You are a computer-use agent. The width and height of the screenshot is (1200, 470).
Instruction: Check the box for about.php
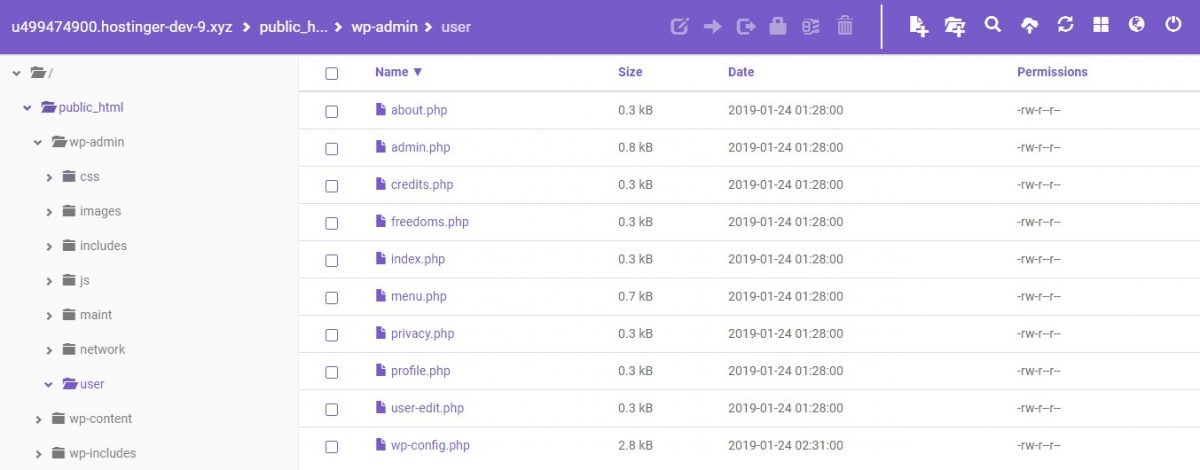point(332,111)
